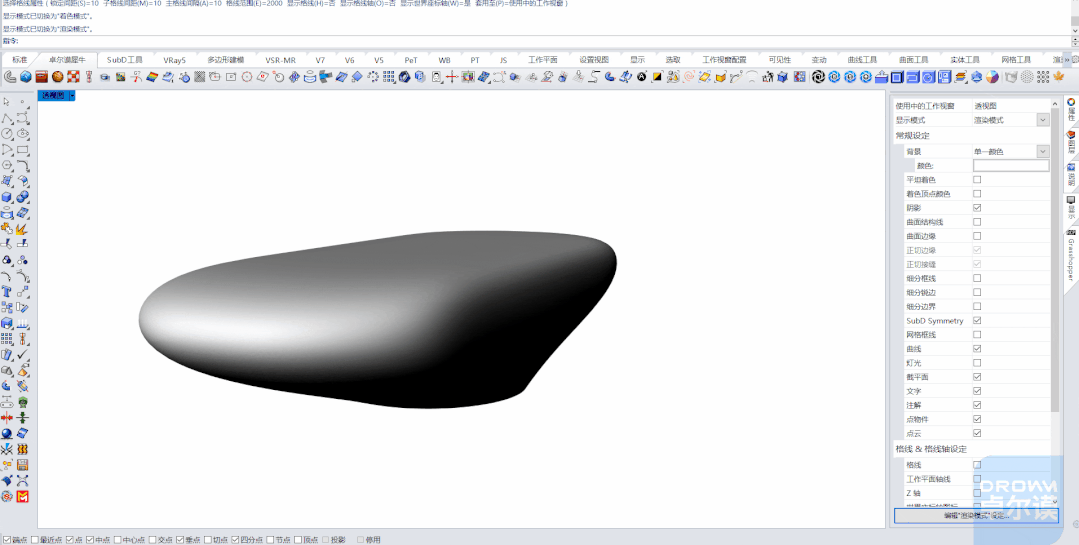This screenshot has width=1079, height=545.
Task: Open the VRayS toolbar tab
Action: point(175,60)
